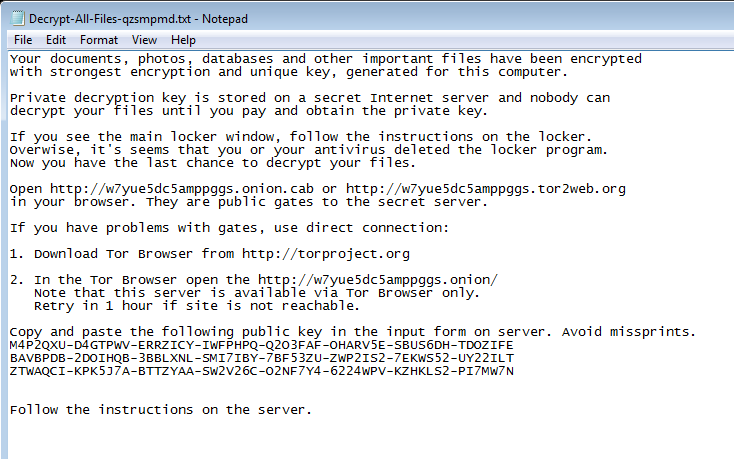
Task: Open the File menu
Action: click(x=23, y=40)
